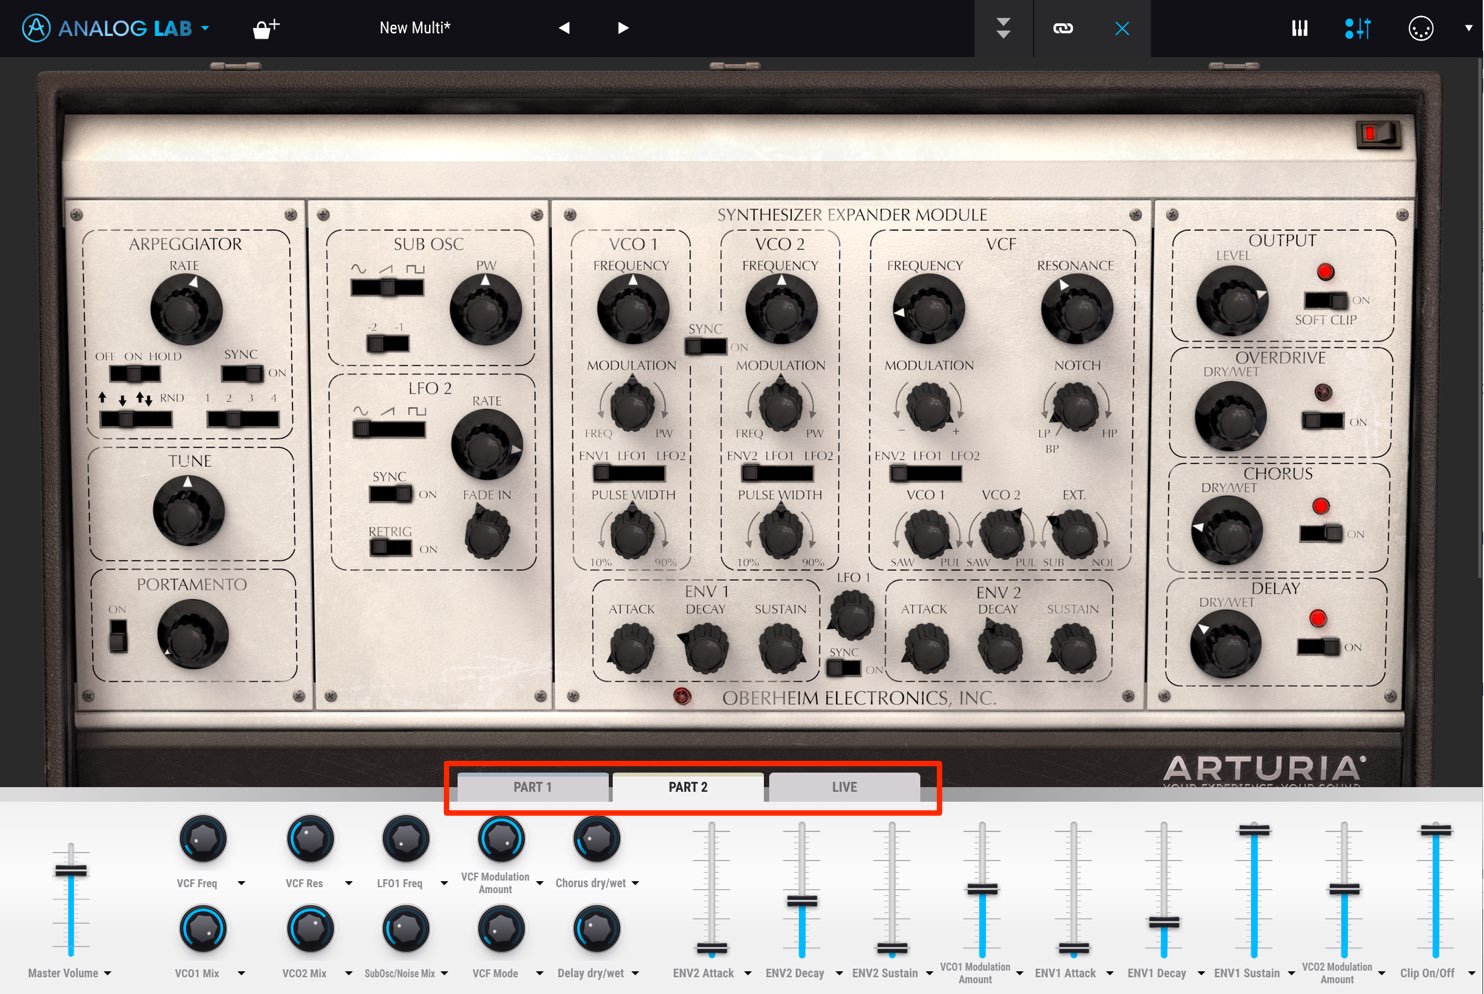This screenshot has height=994, width=1484.
Task: Go to the next preset arrow
Action: (623, 28)
